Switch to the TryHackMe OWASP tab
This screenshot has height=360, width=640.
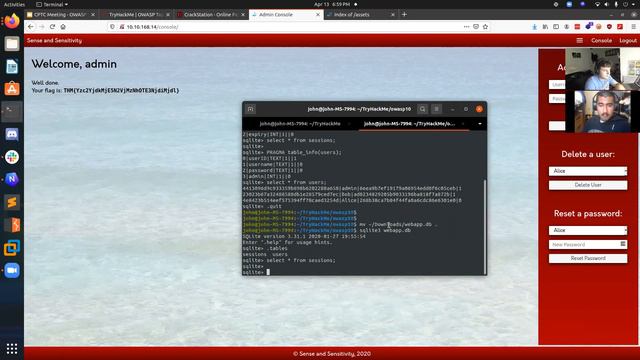[136, 14]
